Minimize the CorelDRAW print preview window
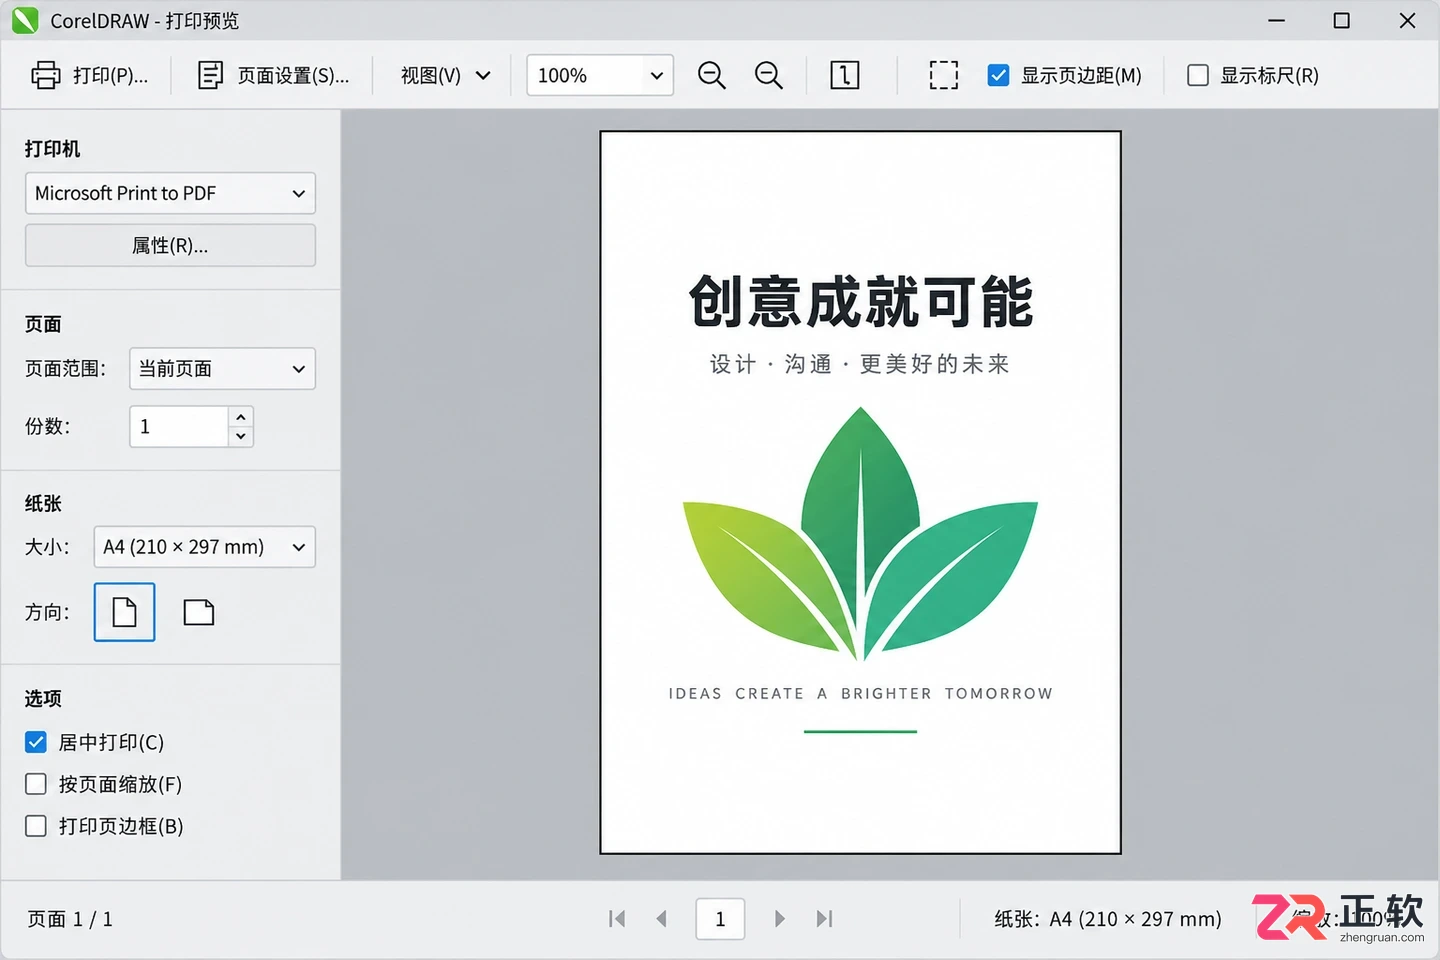The height and width of the screenshot is (960, 1440). pos(1276,21)
